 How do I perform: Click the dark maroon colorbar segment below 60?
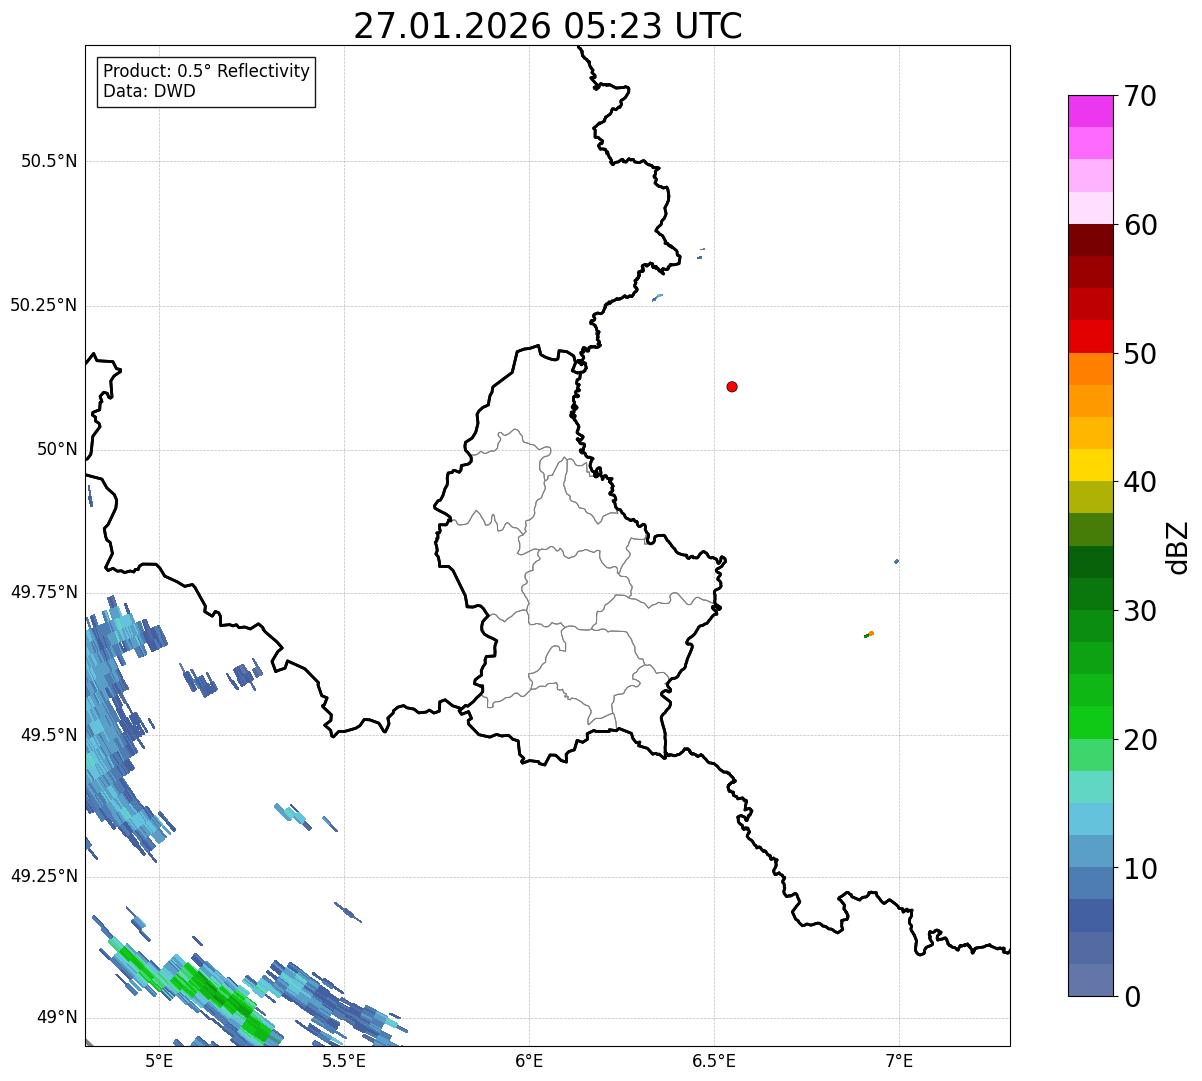[x=1090, y=240]
